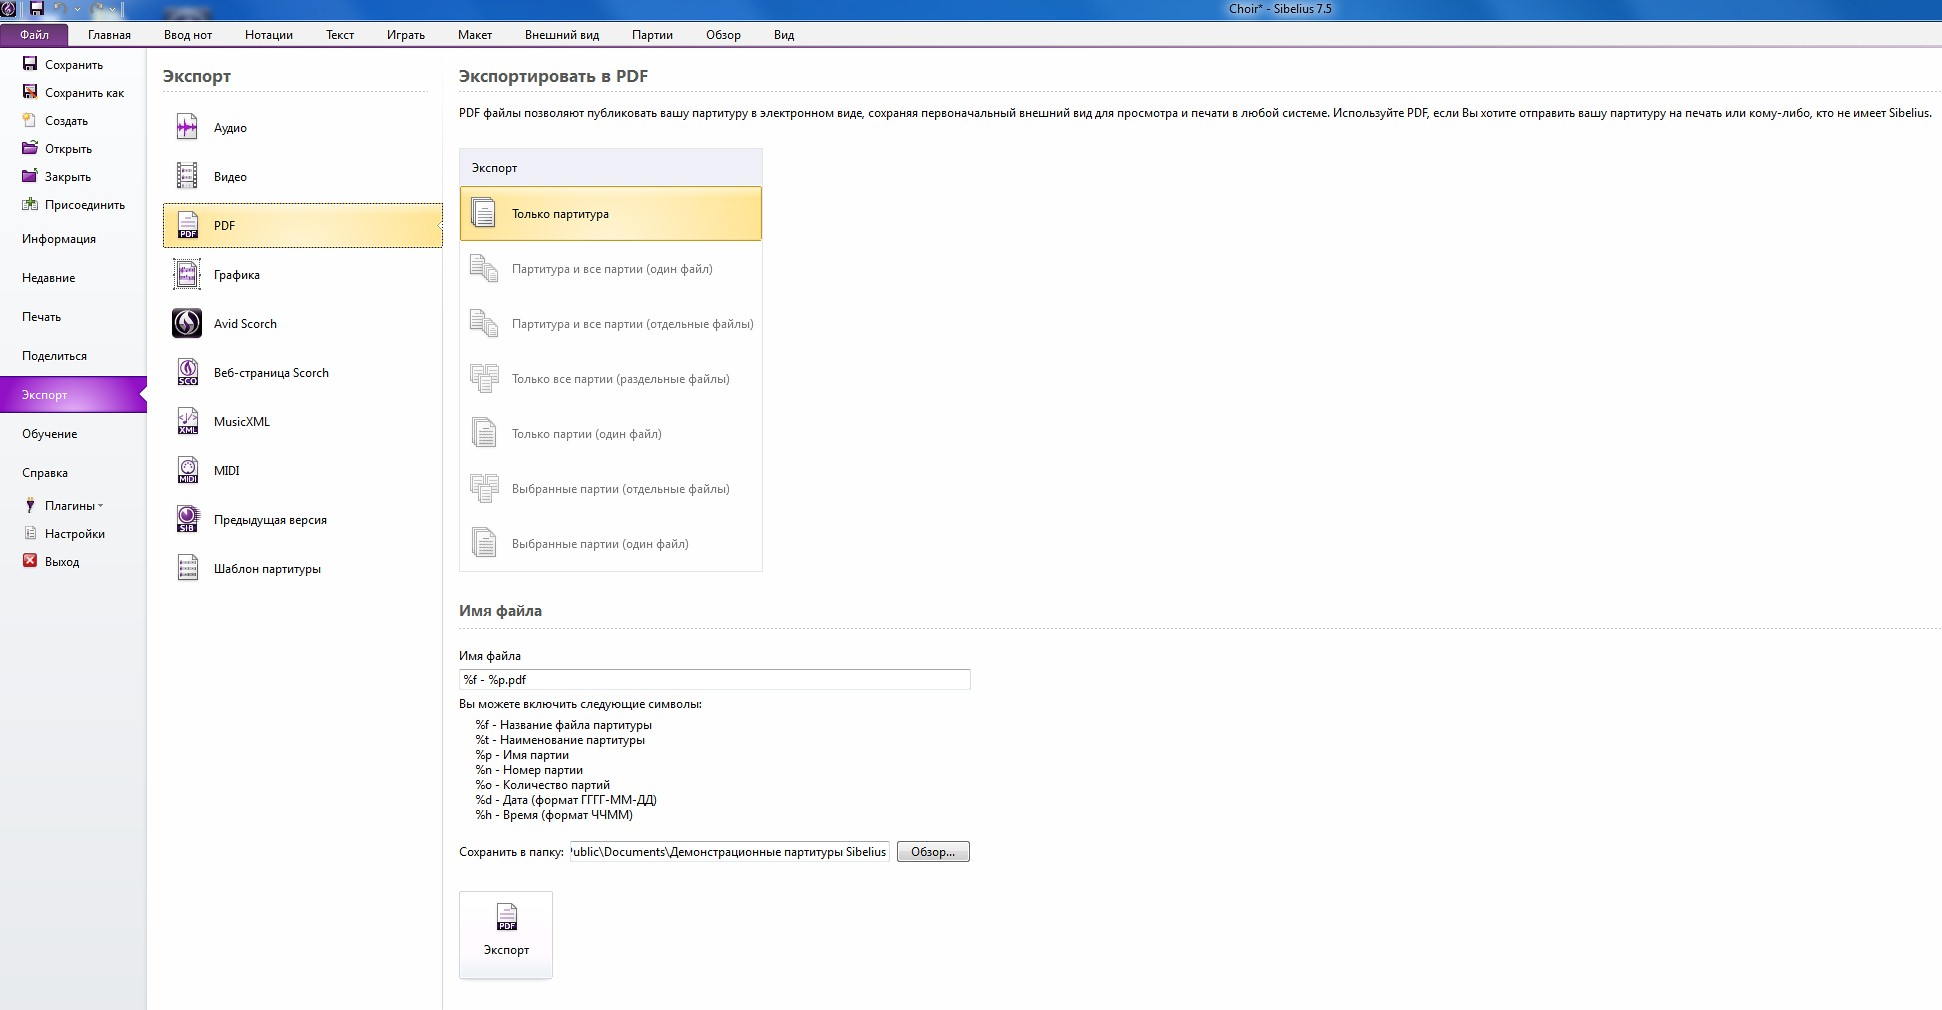Choose Только партии (один файл) option
The height and width of the screenshot is (1010, 1942).
611,434
